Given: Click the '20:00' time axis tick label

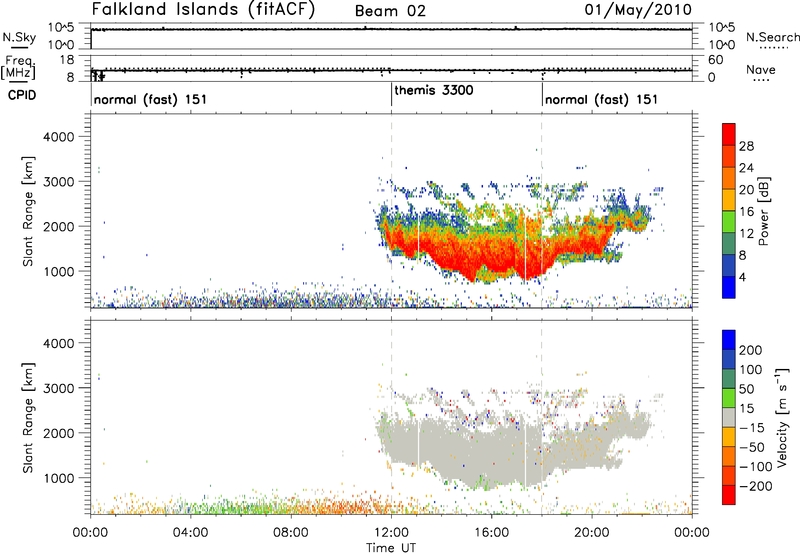Looking at the screenshot, I should (591, 533).
